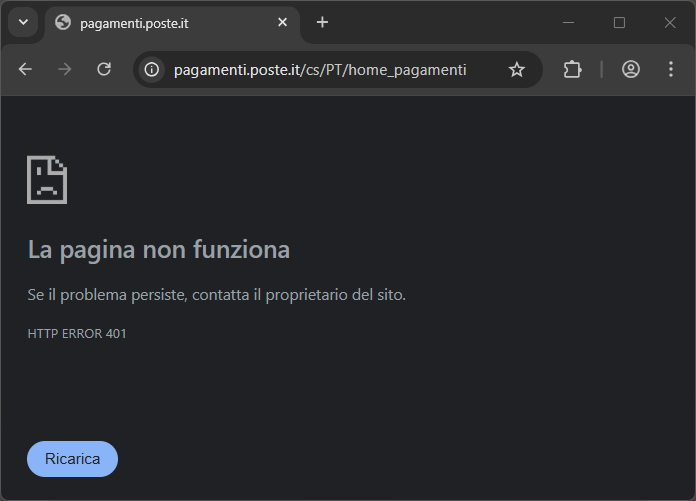This screenshot has height=501, width=696.
Task: Select the pagamenti.poste.it tab
Action: click(172, 24)
